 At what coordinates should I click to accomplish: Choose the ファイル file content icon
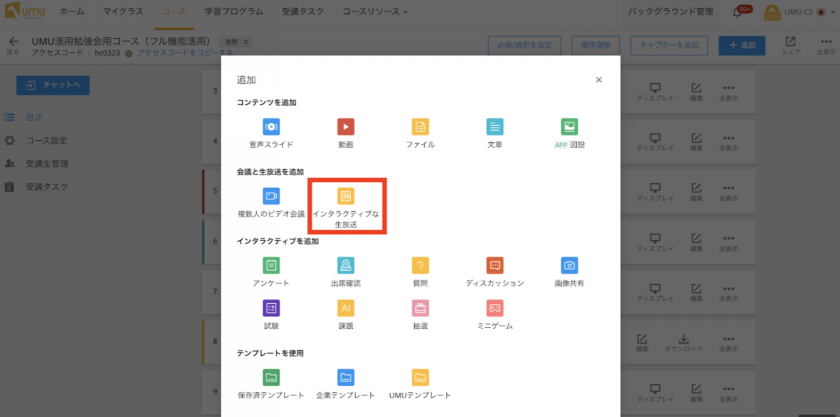point(420,126)
